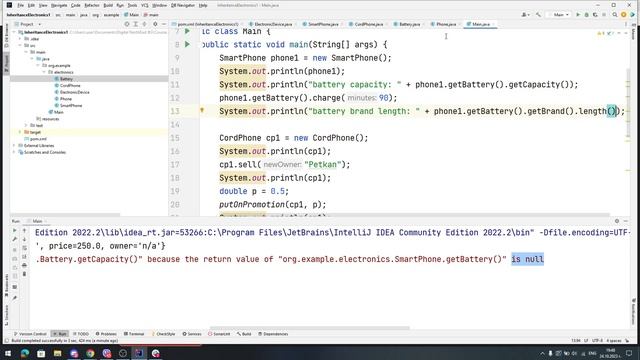Open Problems tool window button
The width and height of the screenshot is (640, 360).
click(x=106, y=334)
